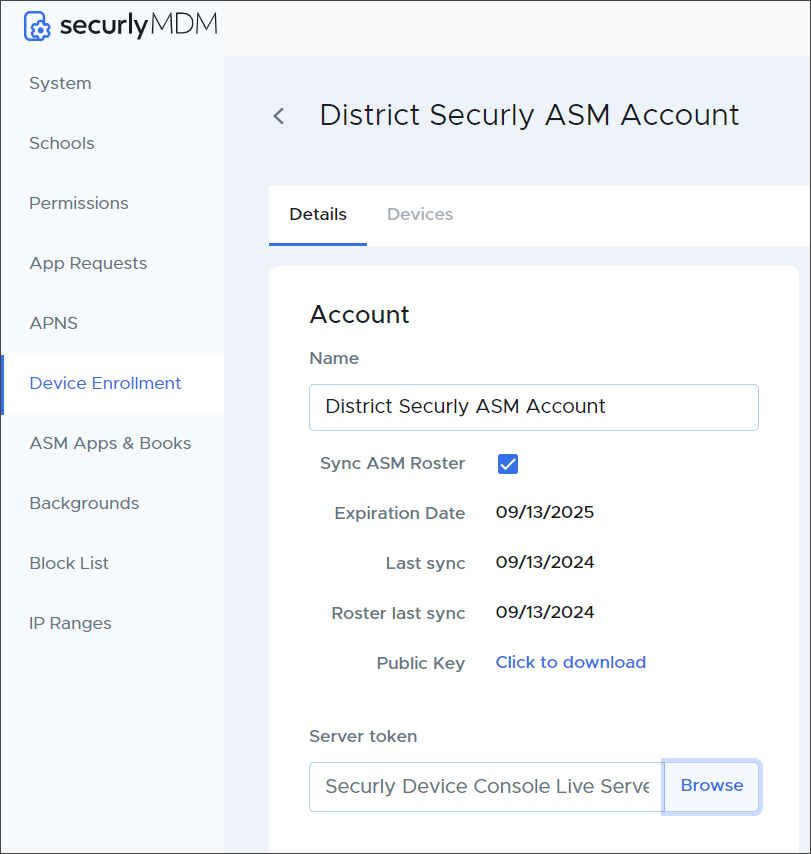Click the Public Key label
Screen dimensions: 811x854
[421, 663]
